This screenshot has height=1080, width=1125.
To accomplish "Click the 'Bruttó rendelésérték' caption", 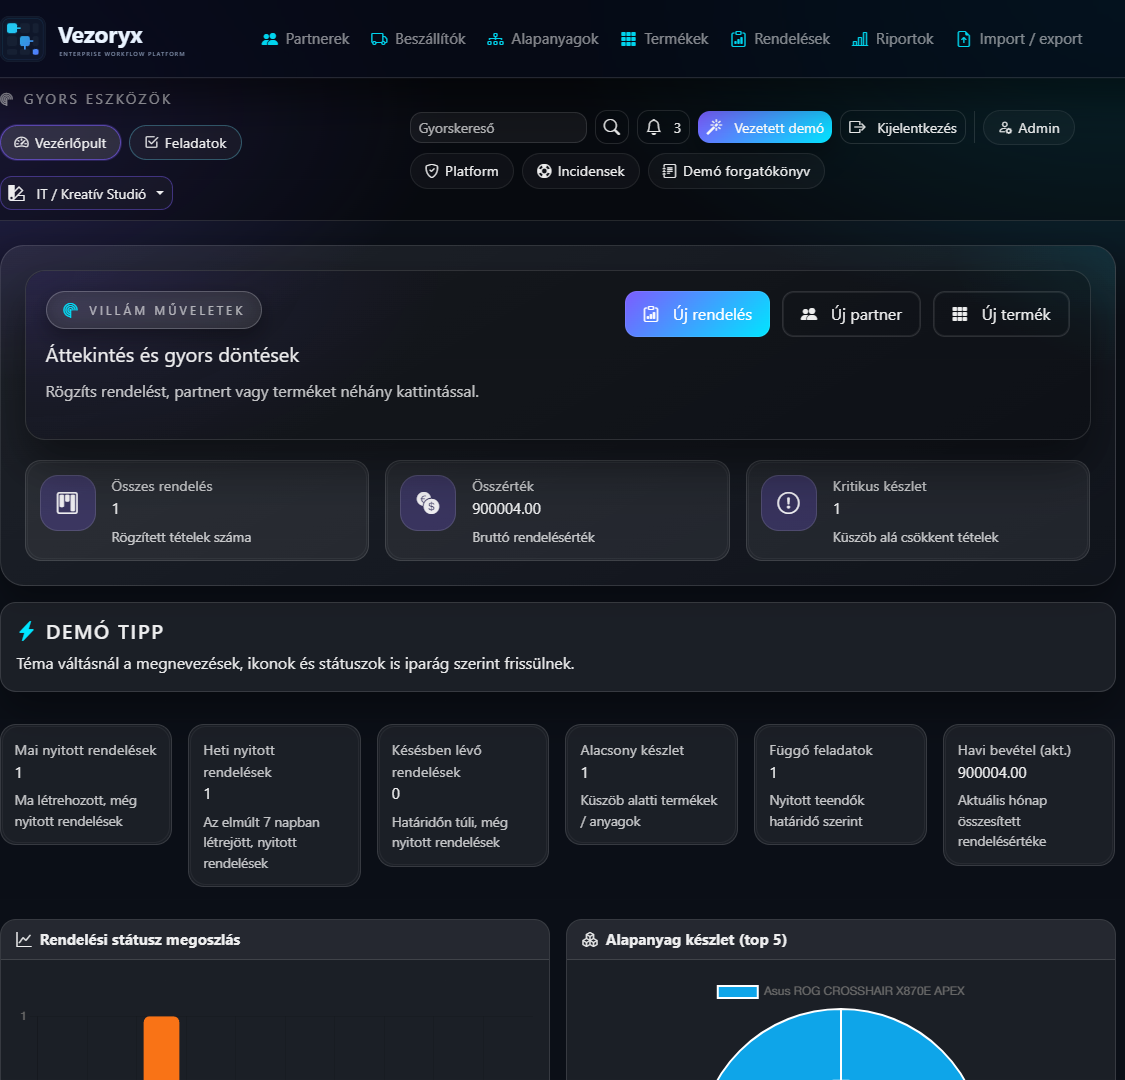I will pyautogui.click(x=533, y=537).
